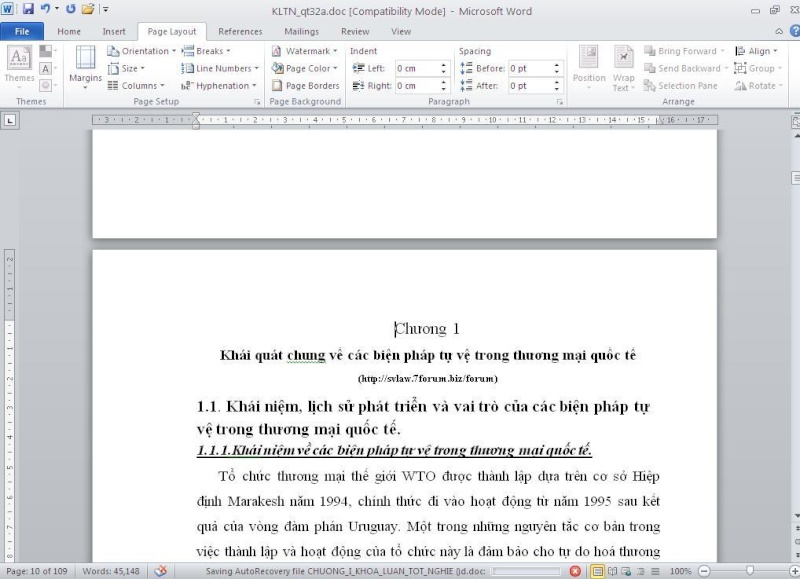
Task: Open the File menu
Action: pos(22,31)
